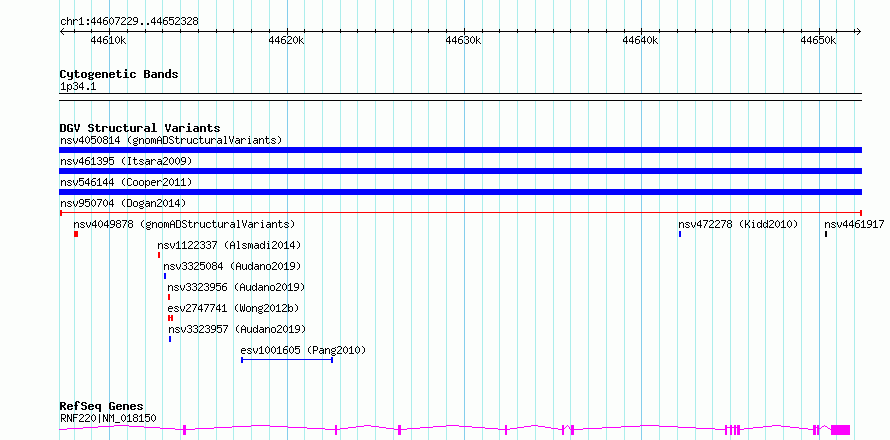Image resolution: width=890 pixels, height=440 pixels.
Task: Click the esv2747741 (Wong2012b) label
Action: [x=233, y=308]
